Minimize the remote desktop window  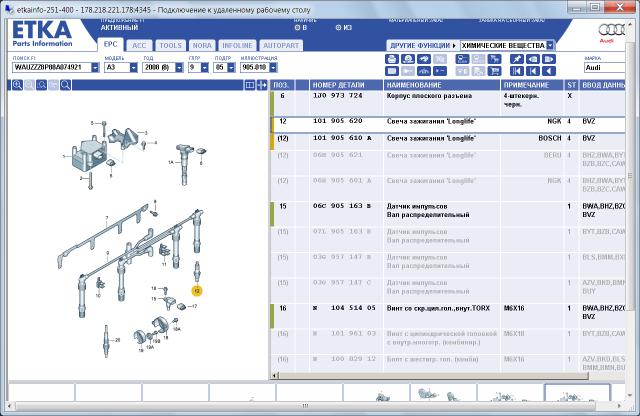(x=576, y=7)
